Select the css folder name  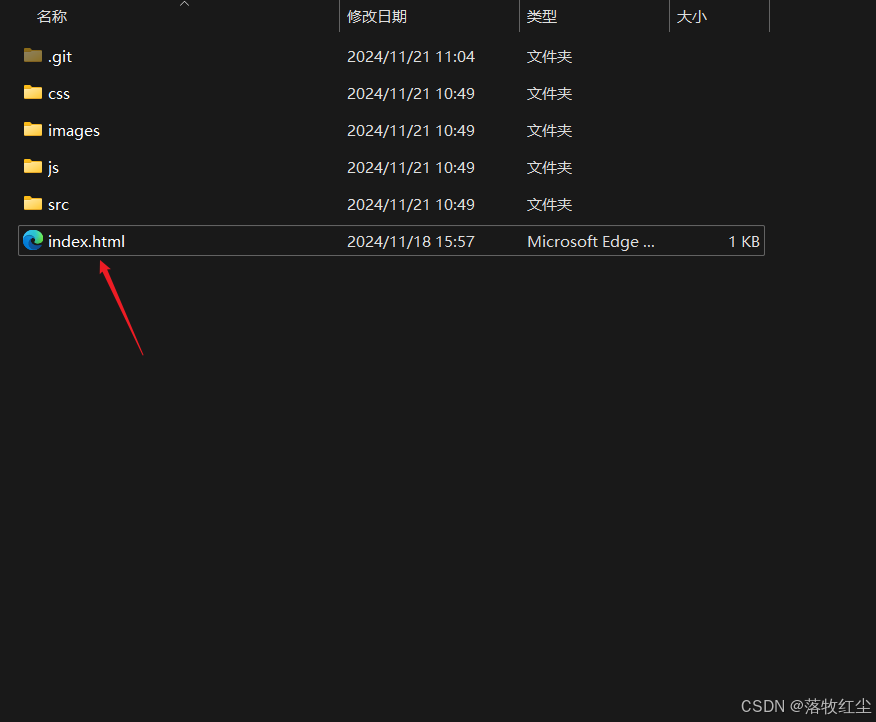tap(59, 94)
